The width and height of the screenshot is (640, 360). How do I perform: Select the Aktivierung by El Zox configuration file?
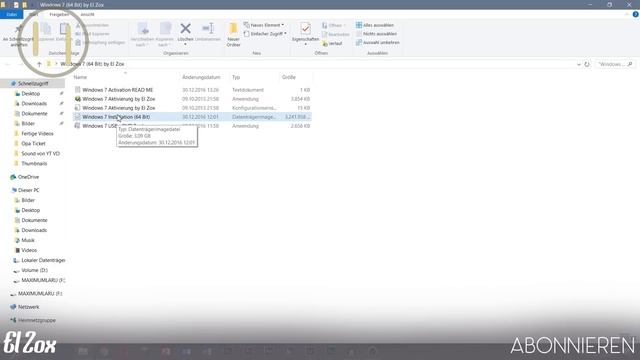[192, 108]
